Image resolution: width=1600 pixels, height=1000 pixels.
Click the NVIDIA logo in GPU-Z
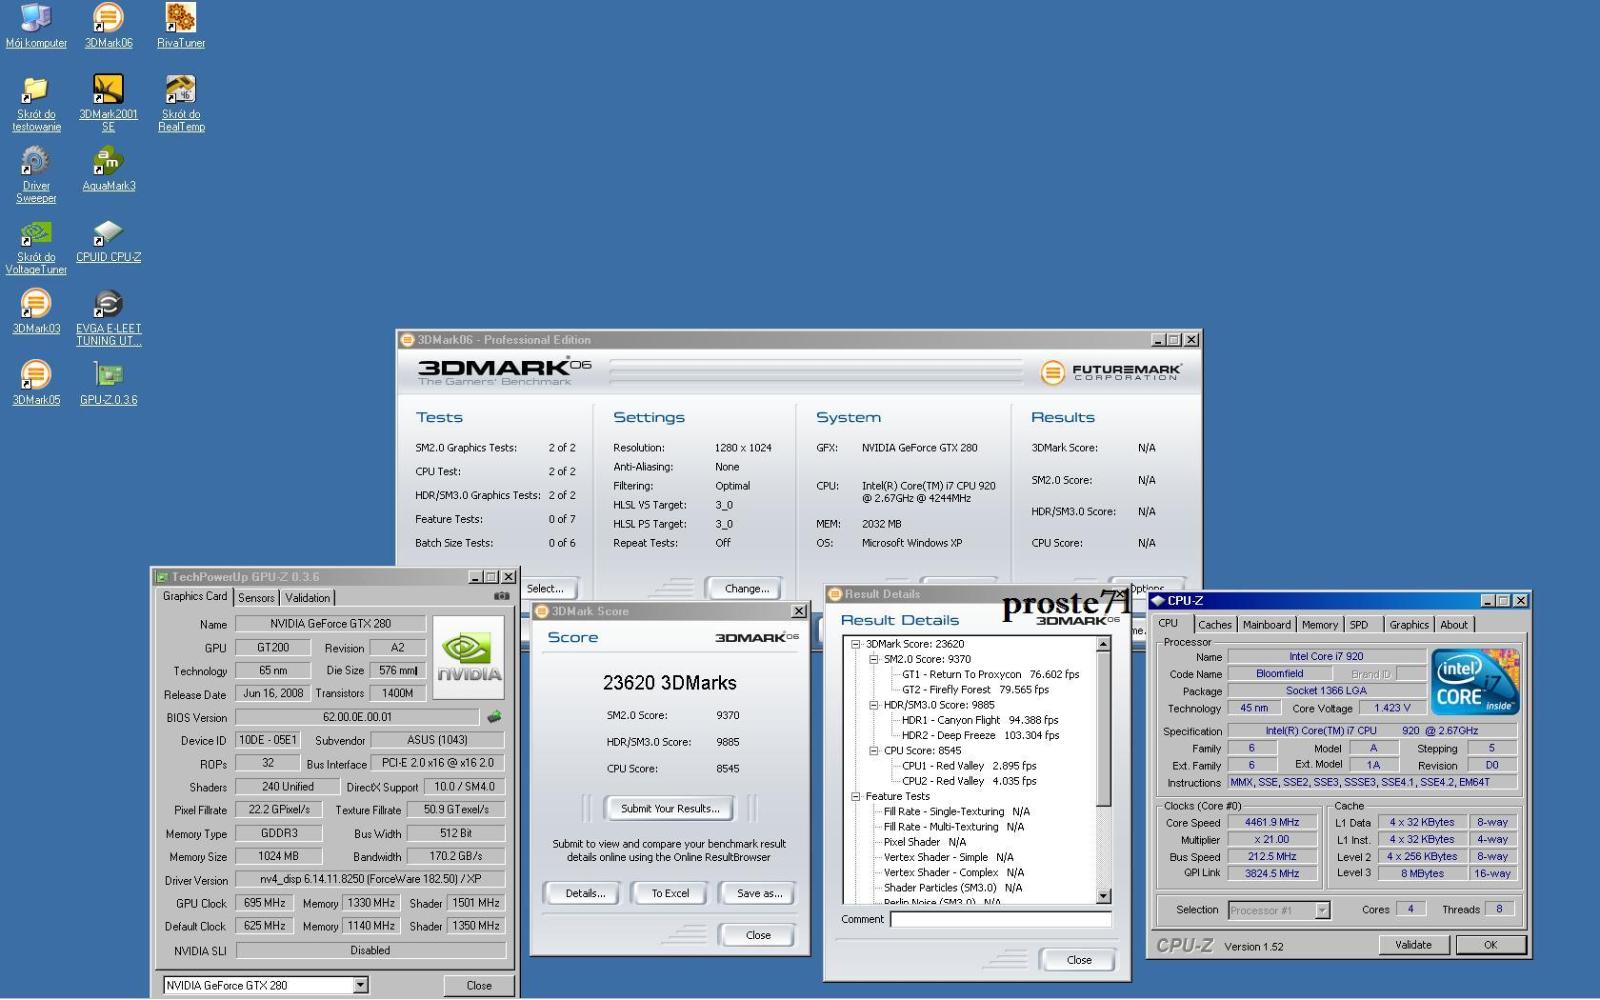tap(469, 658)
